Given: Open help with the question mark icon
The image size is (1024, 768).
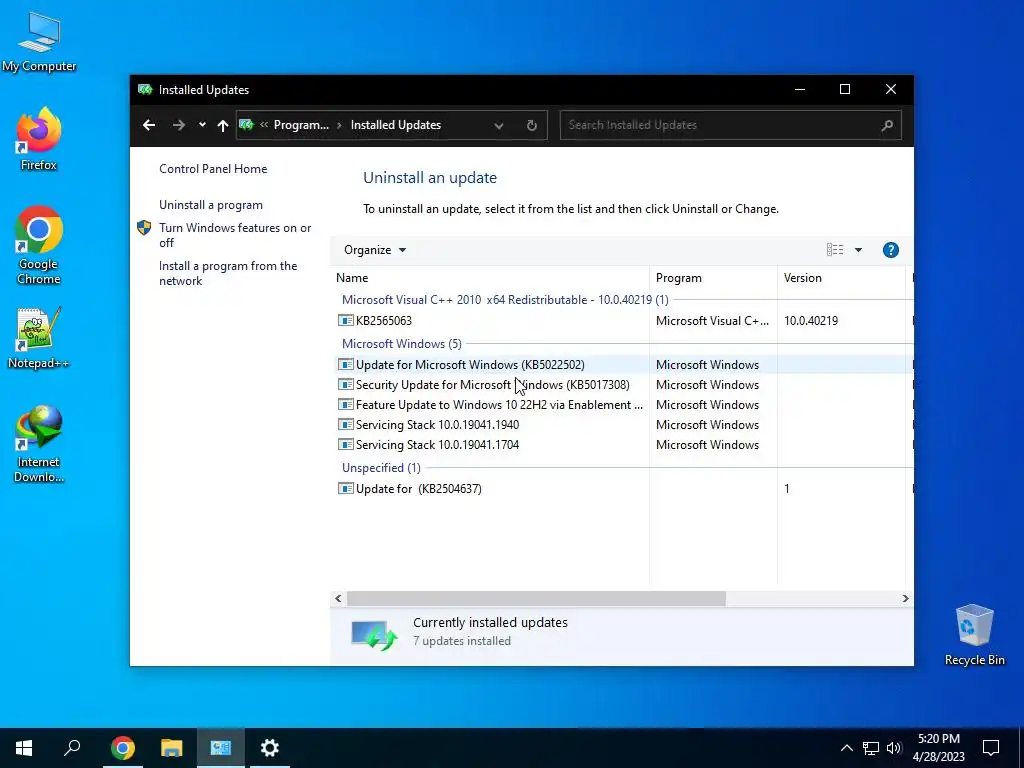Looking at the screenshot, I should point(890,250).
